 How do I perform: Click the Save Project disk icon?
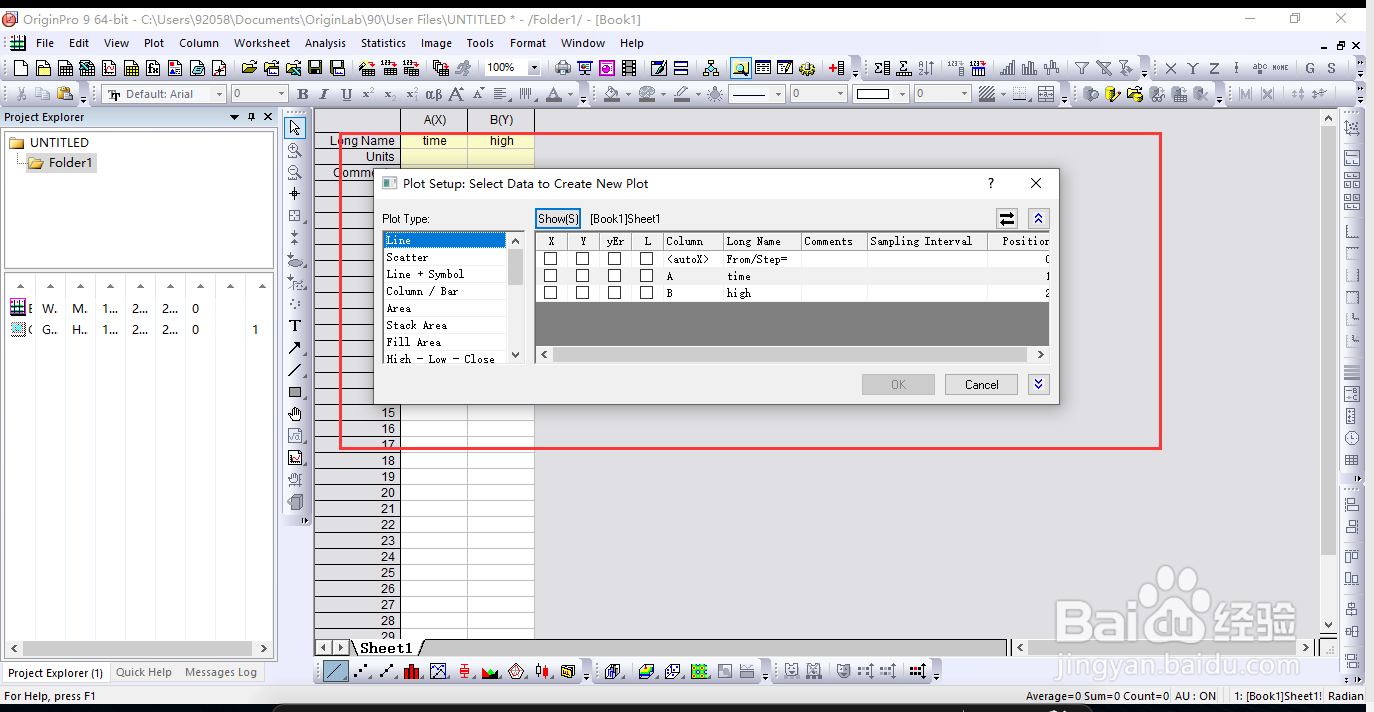[x=315, y=68]
